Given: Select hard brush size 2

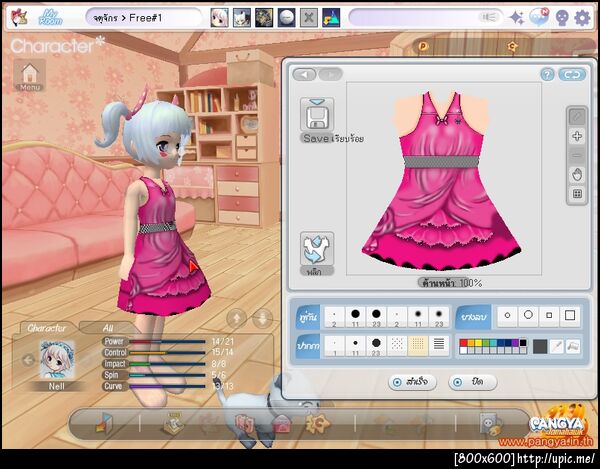Looking at the screenshot, I should pos(334,317).
